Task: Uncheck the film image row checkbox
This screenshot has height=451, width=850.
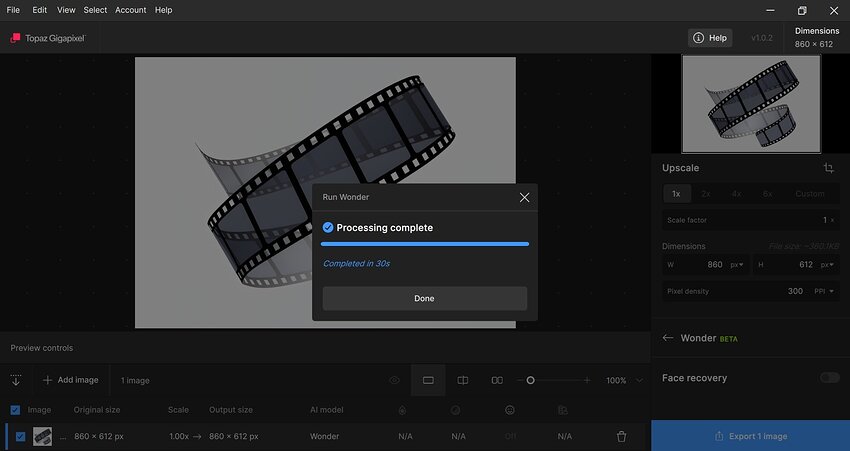Action: 20,436
